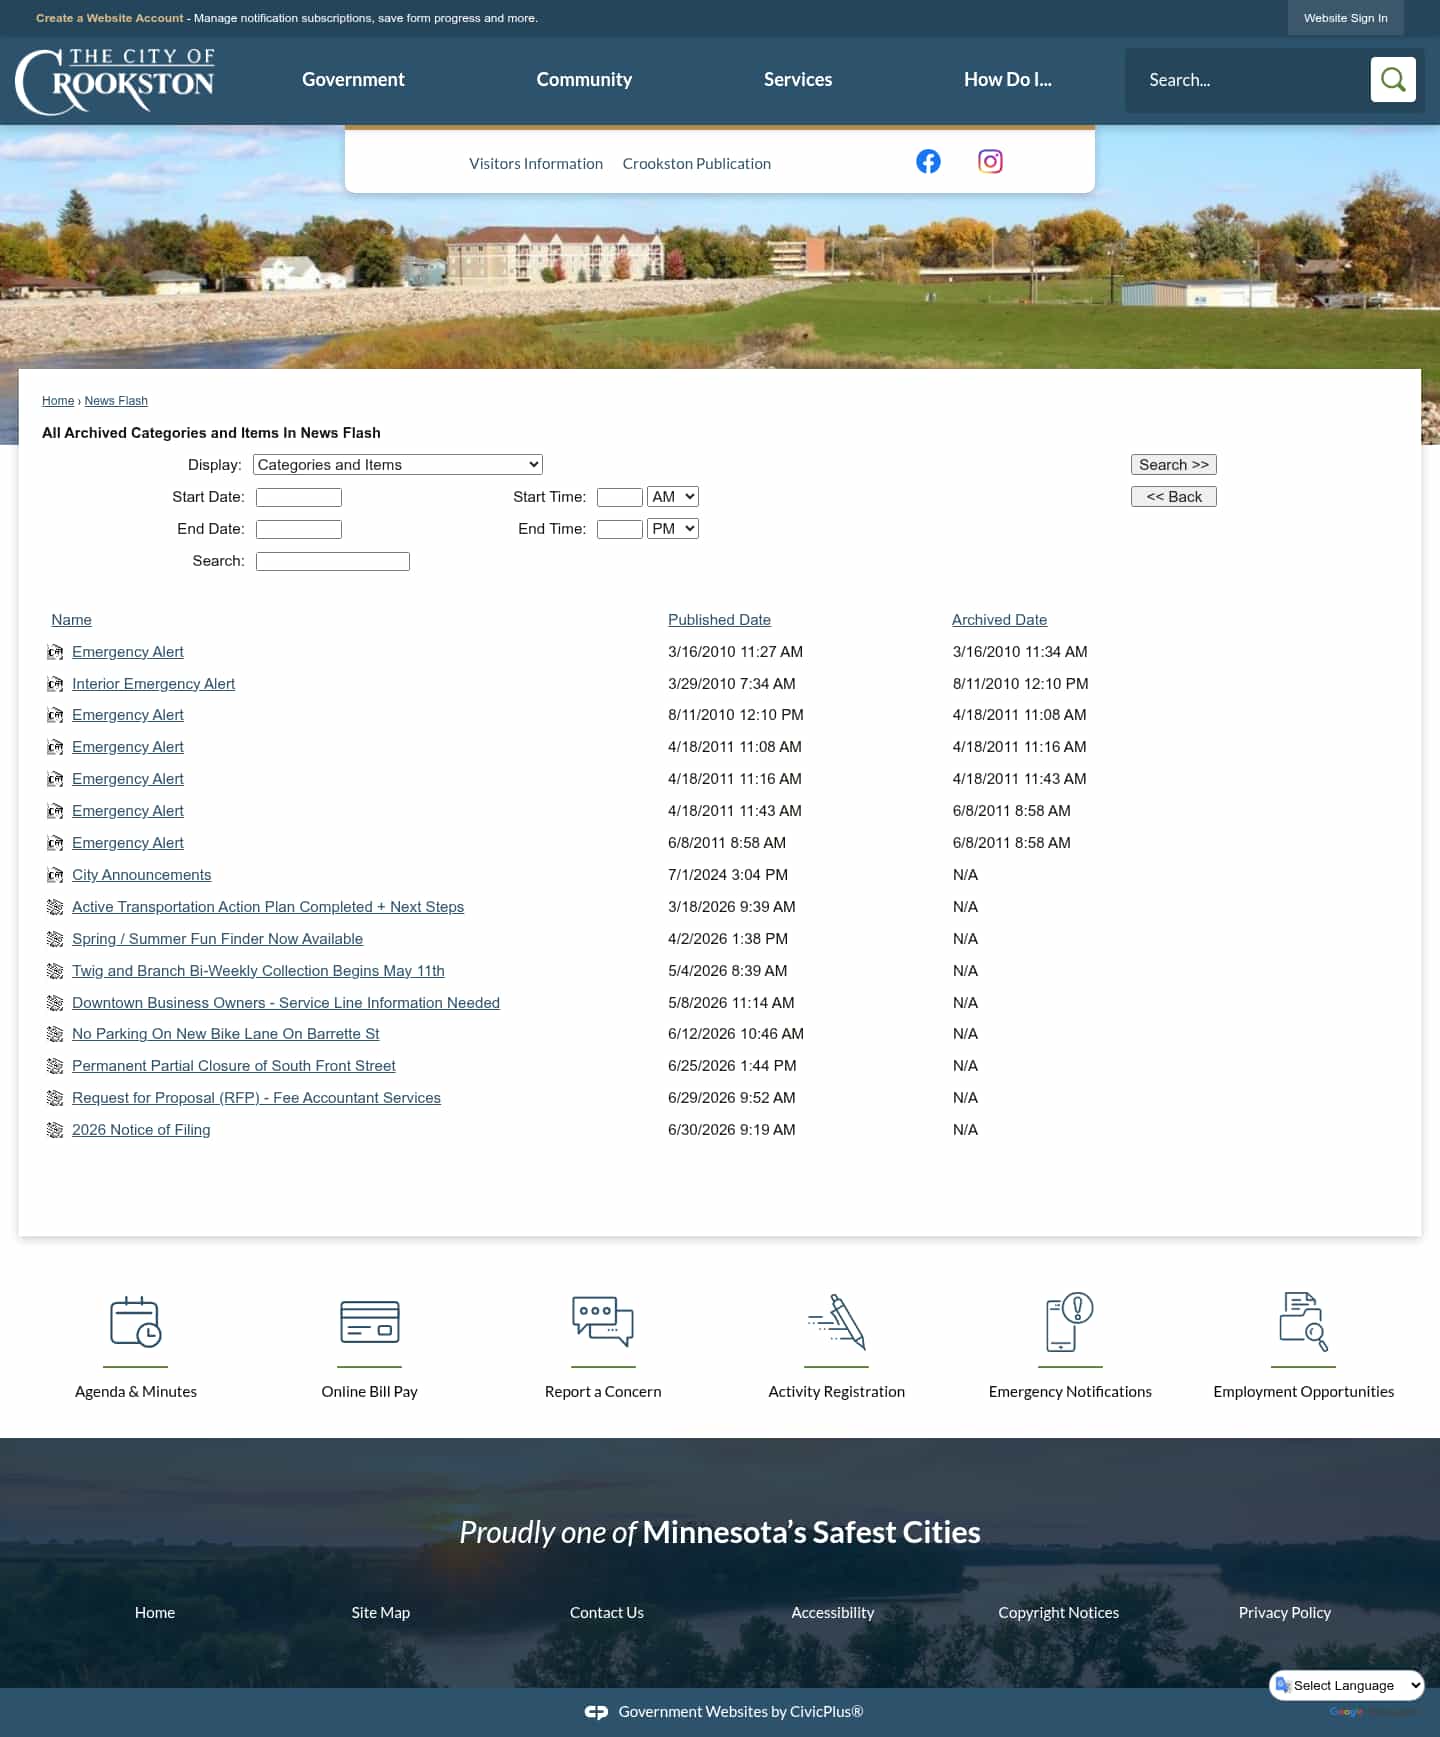Open Government Websites by CivicPlus link
Screen dimensions: 1440x1737
741,1712
